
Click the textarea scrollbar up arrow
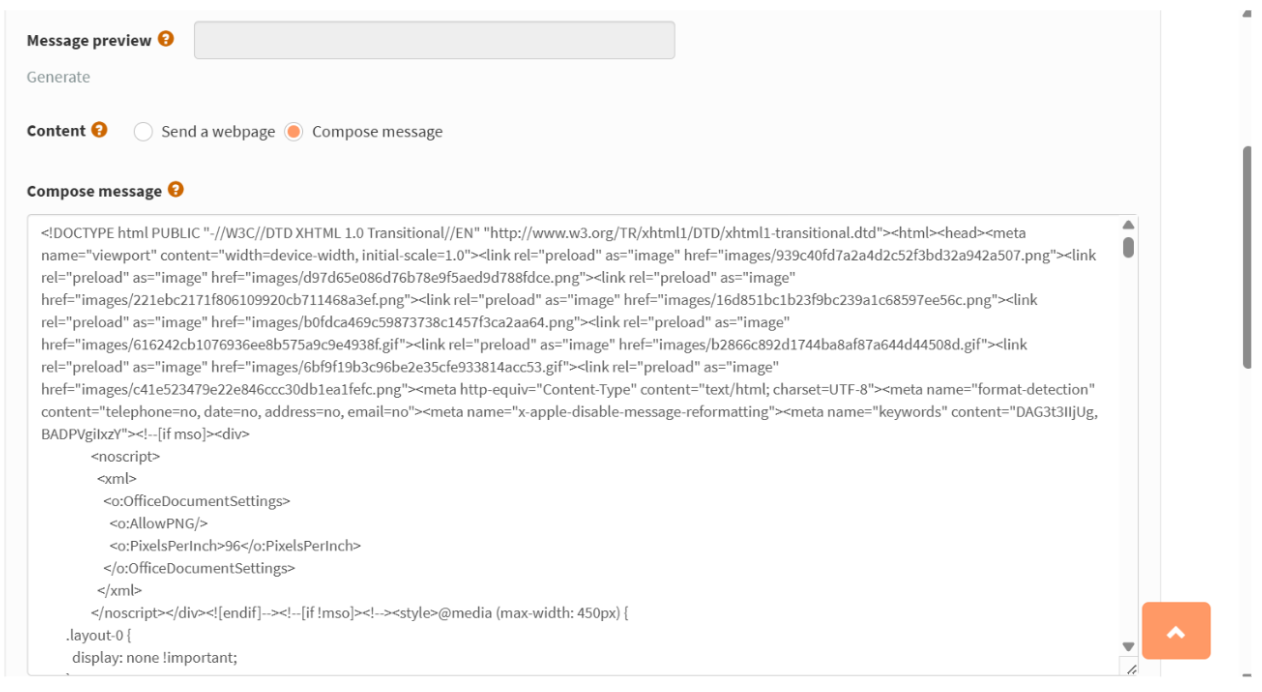point(1129,223)
